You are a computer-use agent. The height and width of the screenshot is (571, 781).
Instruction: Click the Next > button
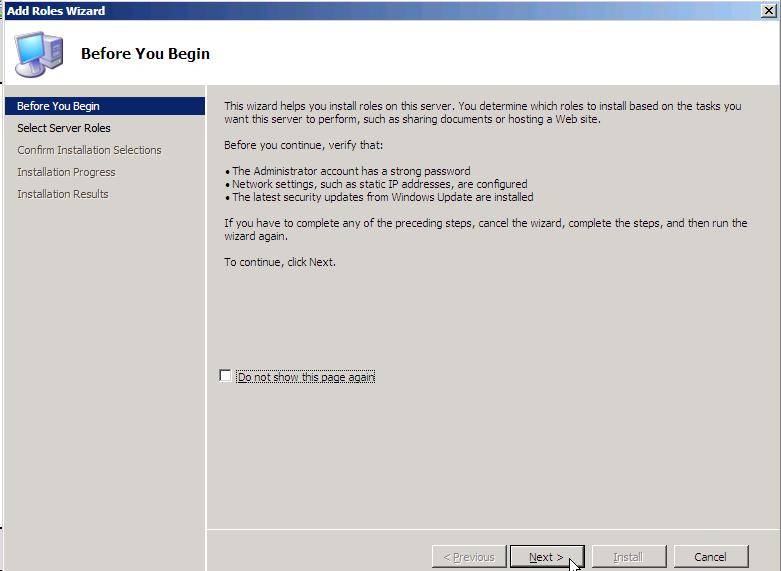tap(547, 557)
